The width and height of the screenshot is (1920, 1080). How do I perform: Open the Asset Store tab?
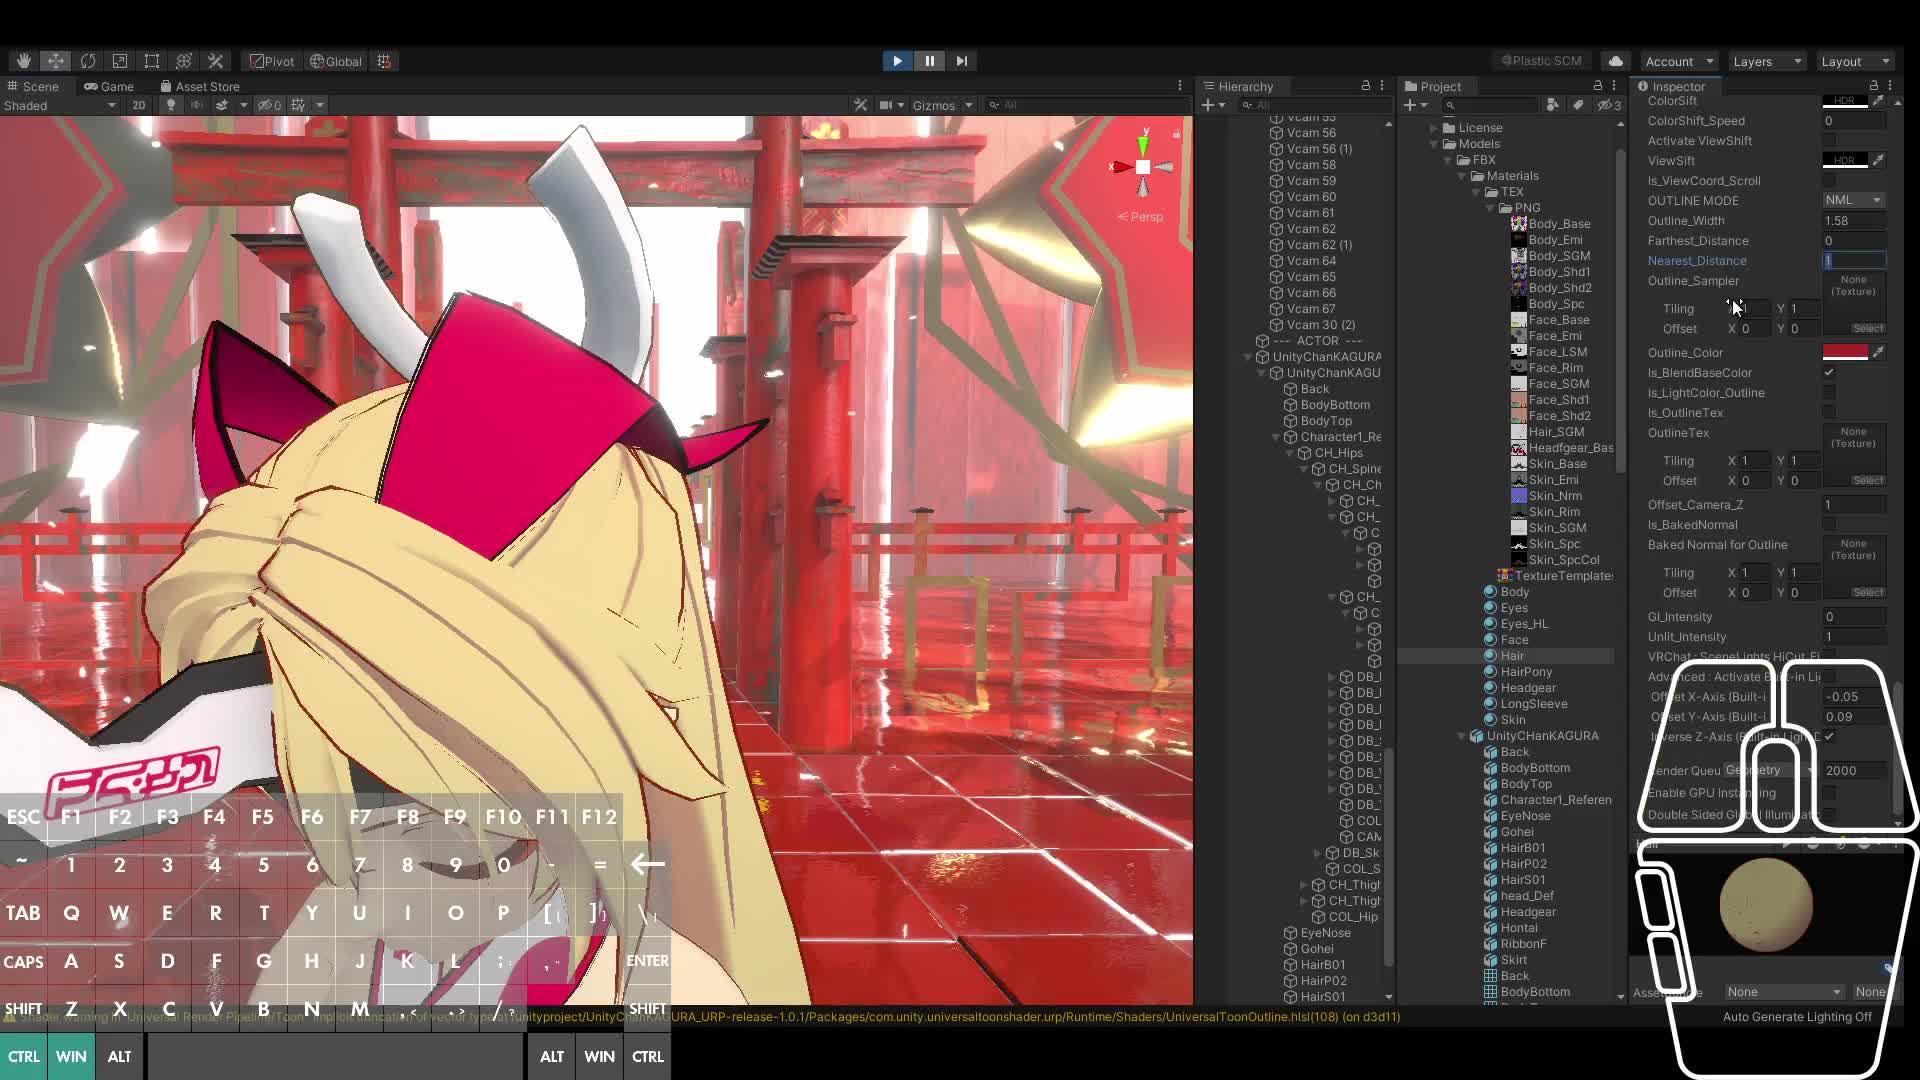[x=199, y=87]
